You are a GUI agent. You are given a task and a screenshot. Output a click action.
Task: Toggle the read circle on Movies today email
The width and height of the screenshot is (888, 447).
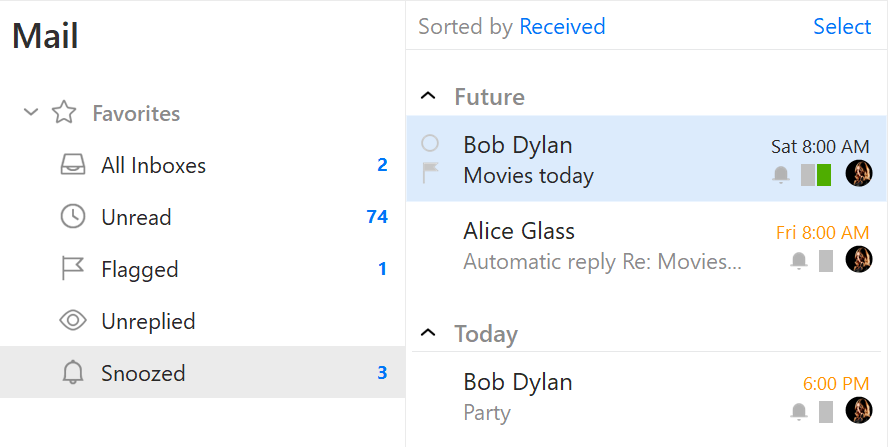click(430, 143)
